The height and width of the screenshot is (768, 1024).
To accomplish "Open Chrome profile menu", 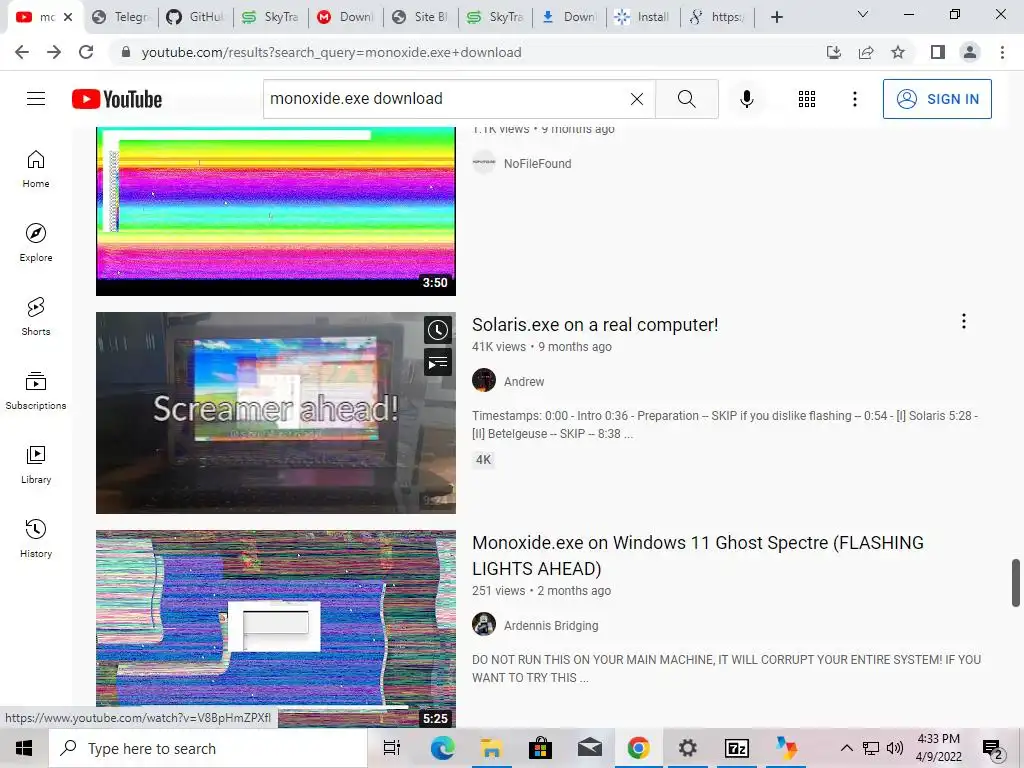I will pyautogui.click(x=970, y=52).
